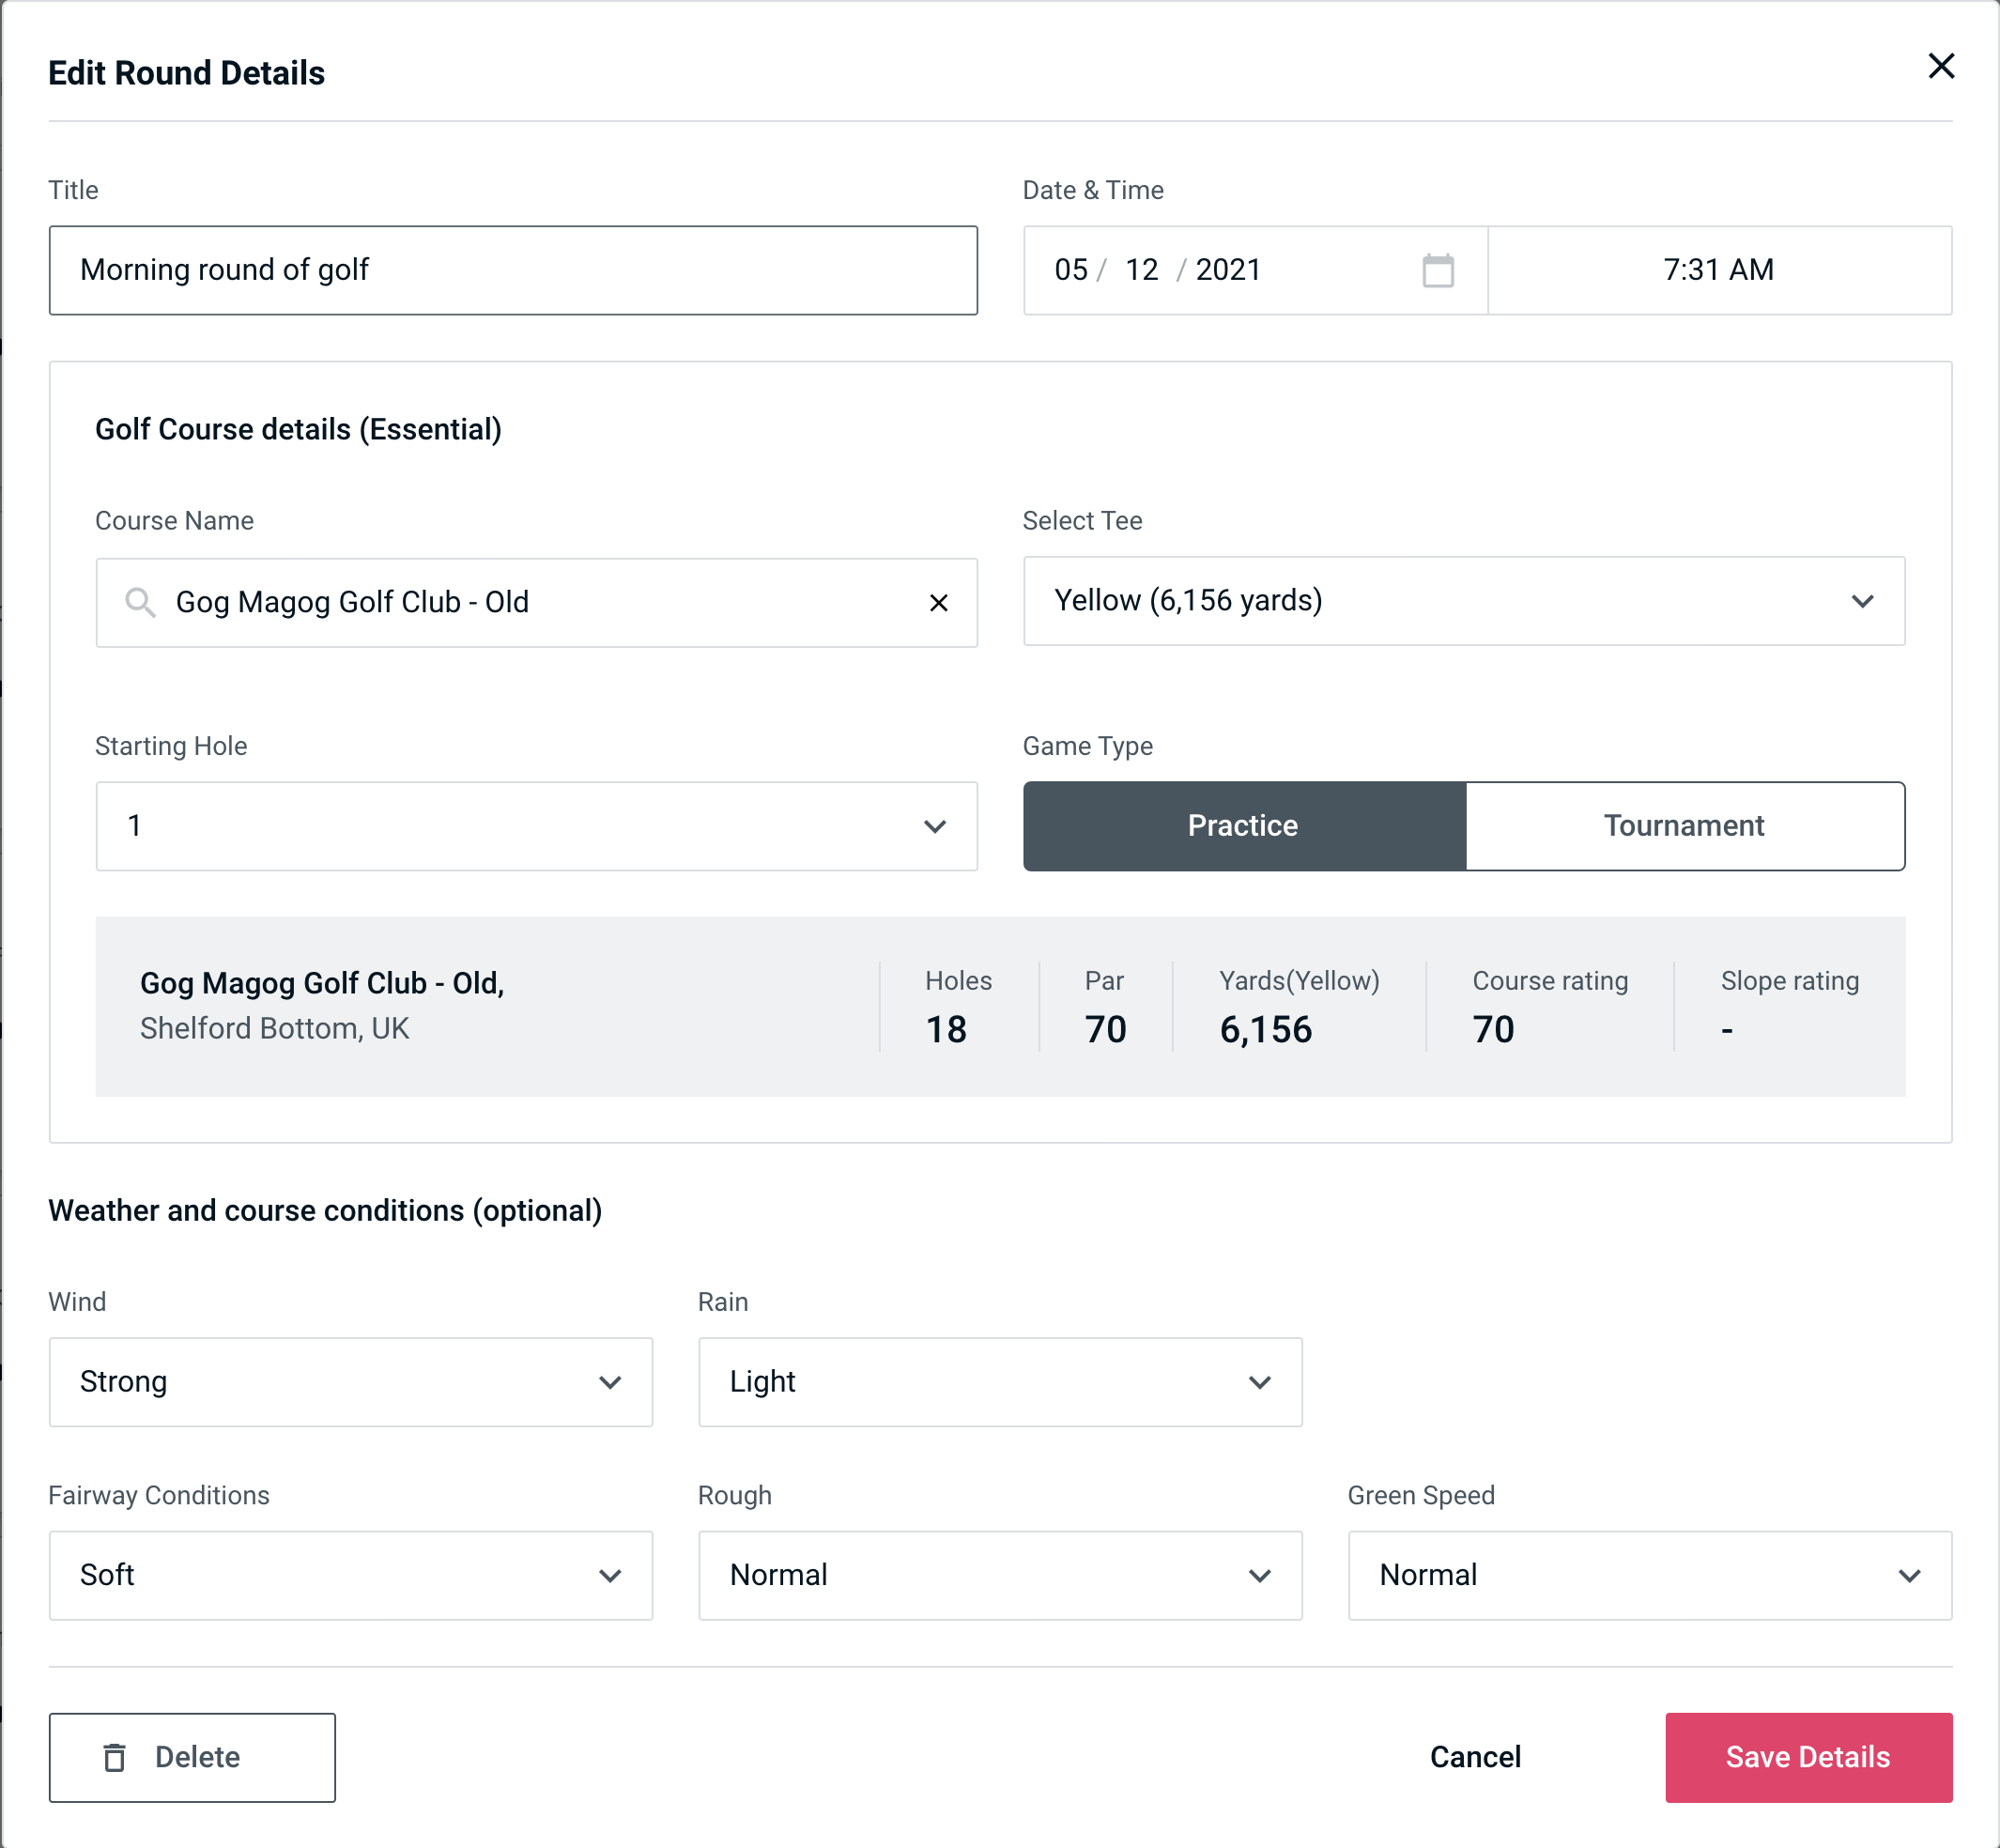Click the calendar icon for date picker
Viewport: 2000px width, 1848px height.
tap(1438, 270)
